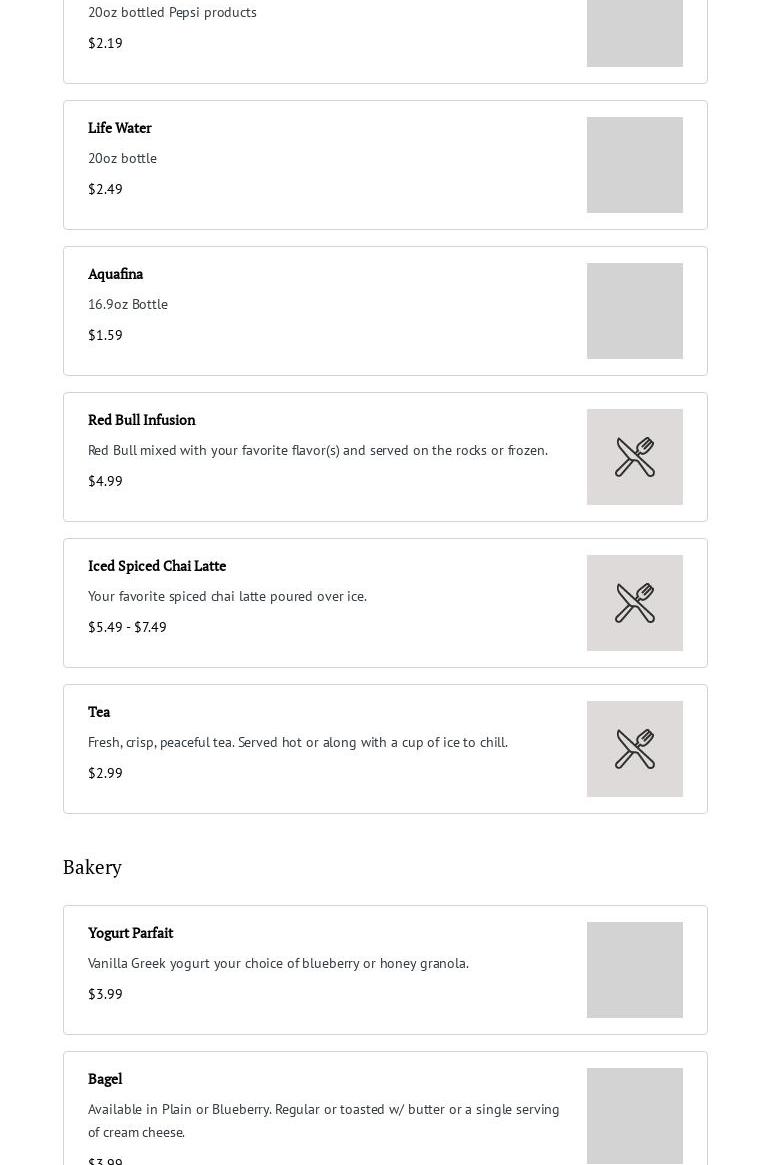Select the Yogurt Parfait image thumbnail
Screen dimensions: 770x1165
(x=635, y=970)
